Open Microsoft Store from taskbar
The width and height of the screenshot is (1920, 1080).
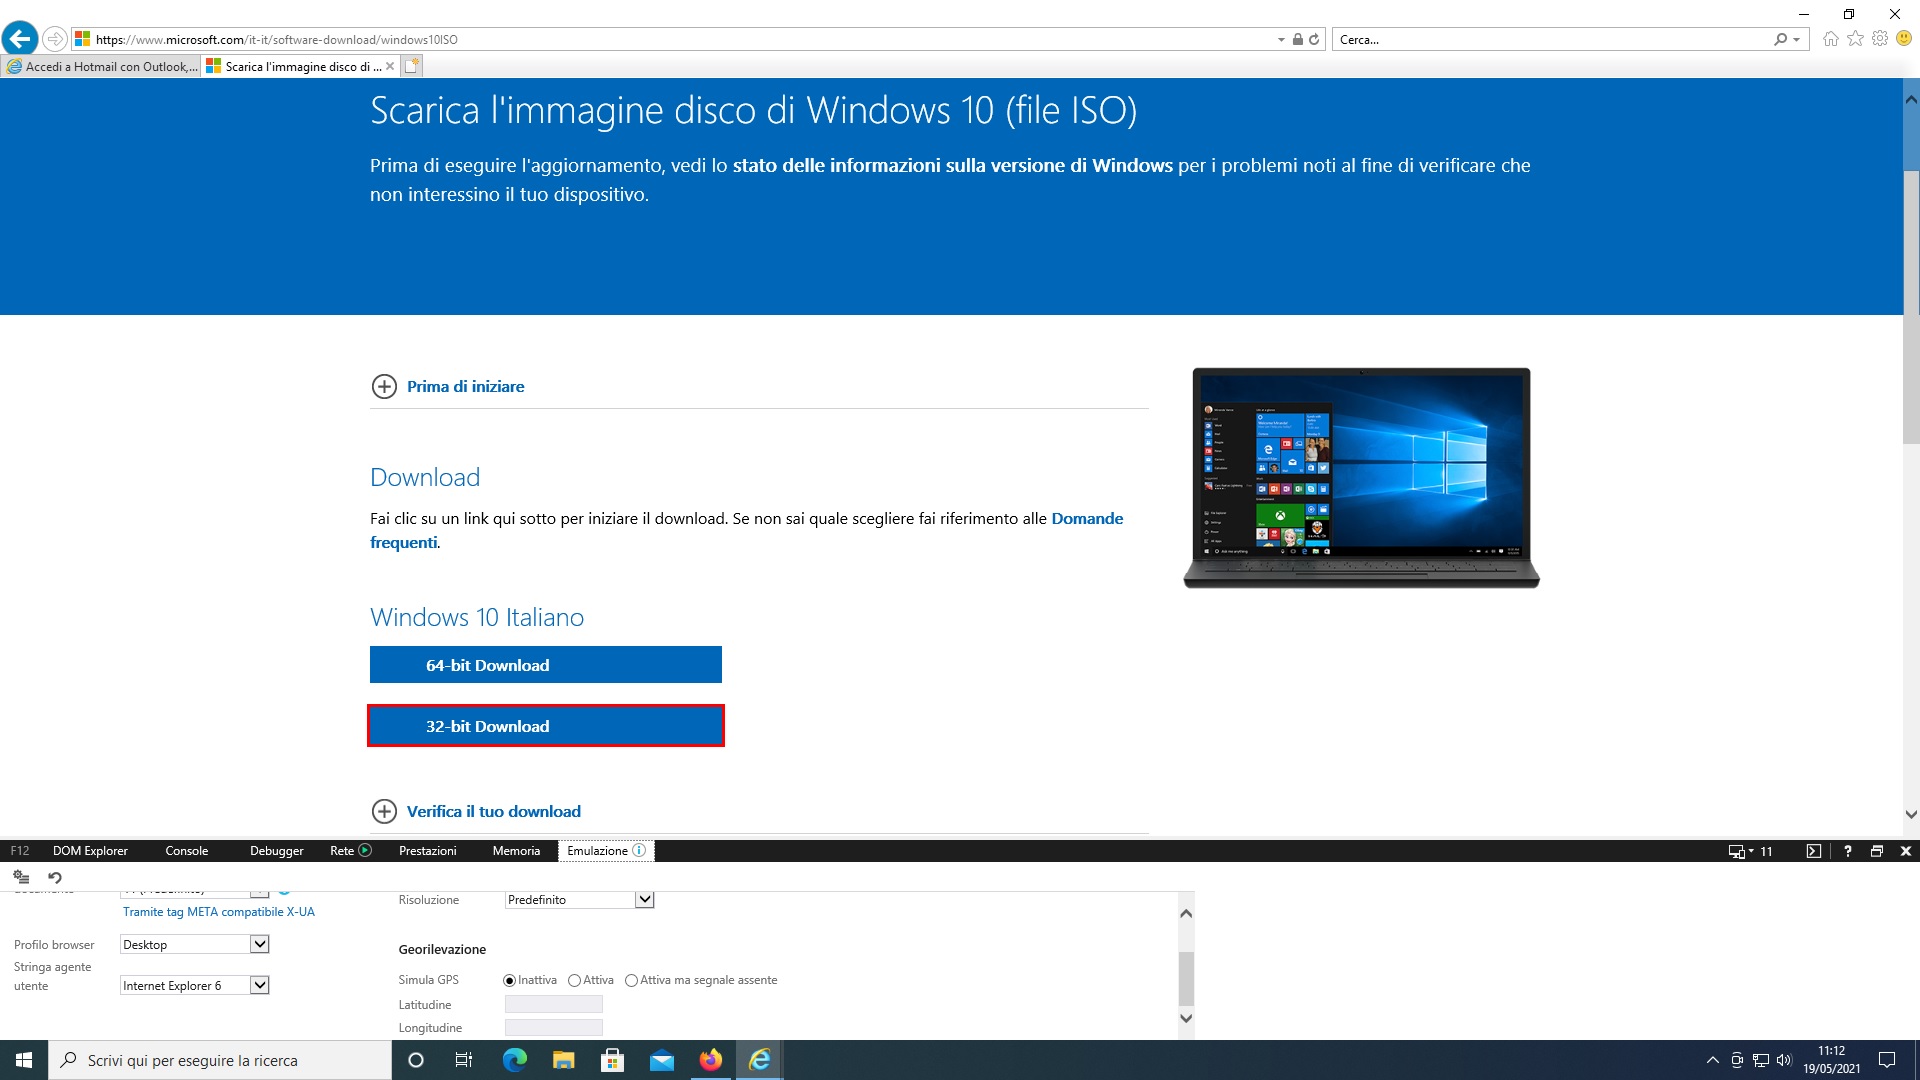[x=612, y=1060]
